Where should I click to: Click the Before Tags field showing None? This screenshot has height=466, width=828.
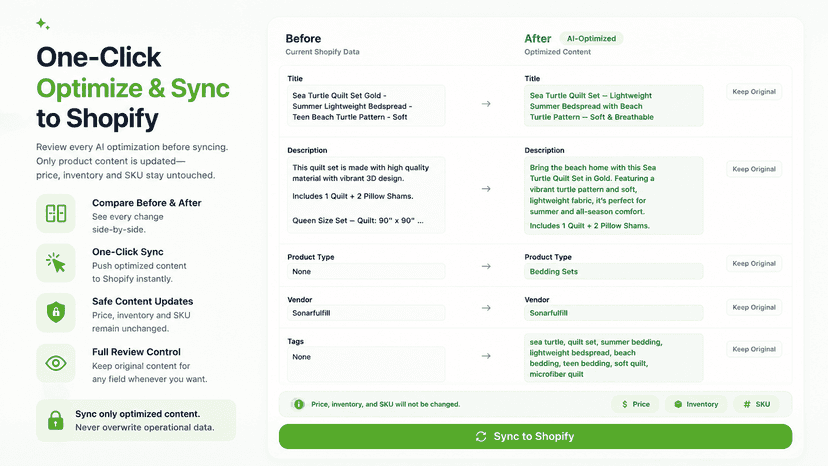click(366, 364)
